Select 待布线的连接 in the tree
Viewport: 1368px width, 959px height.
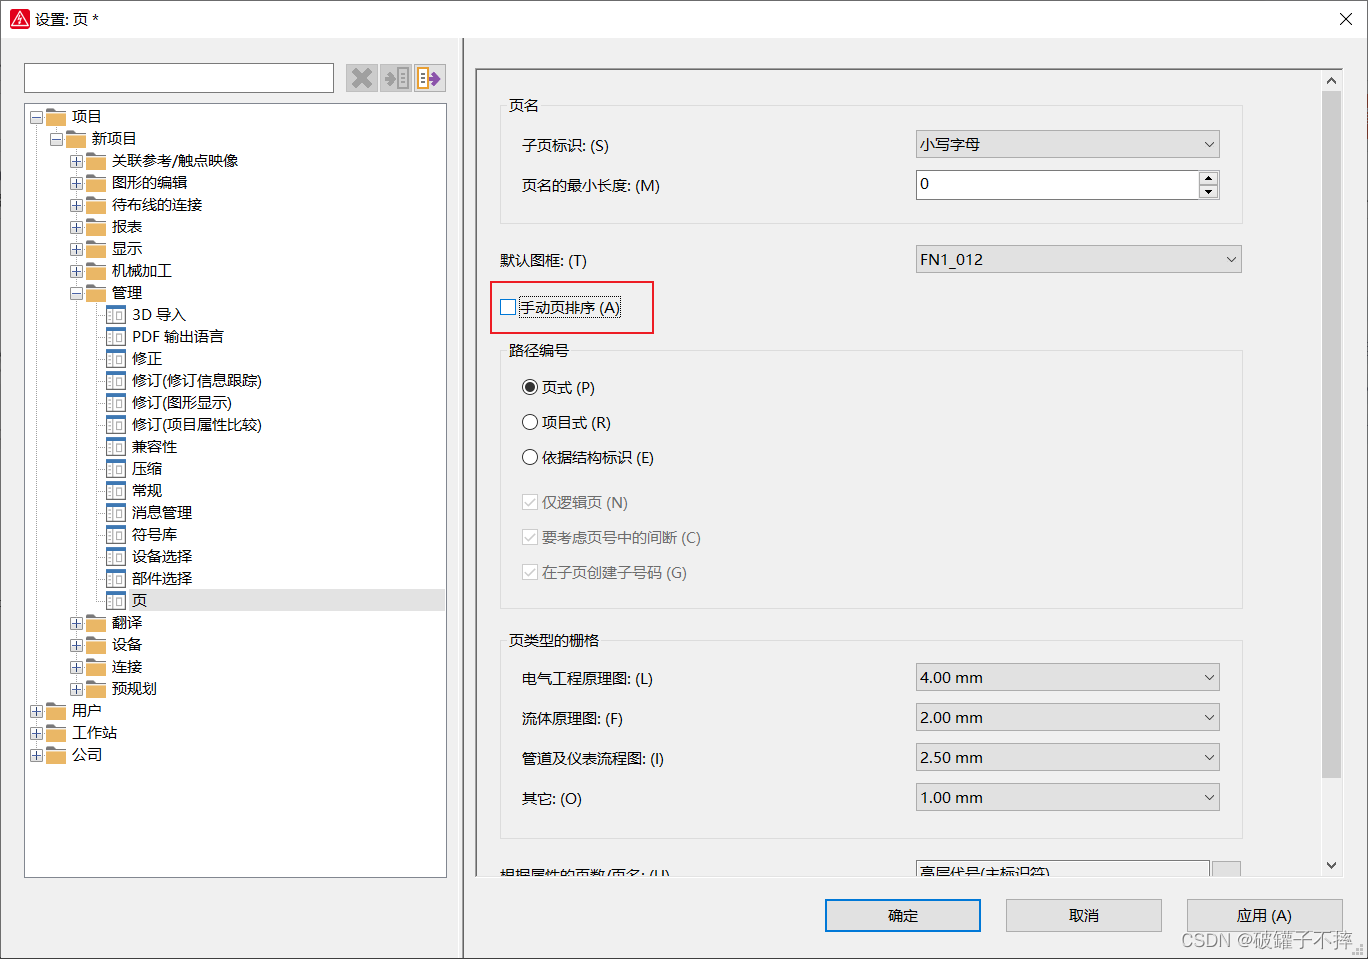tap(157, 205)
